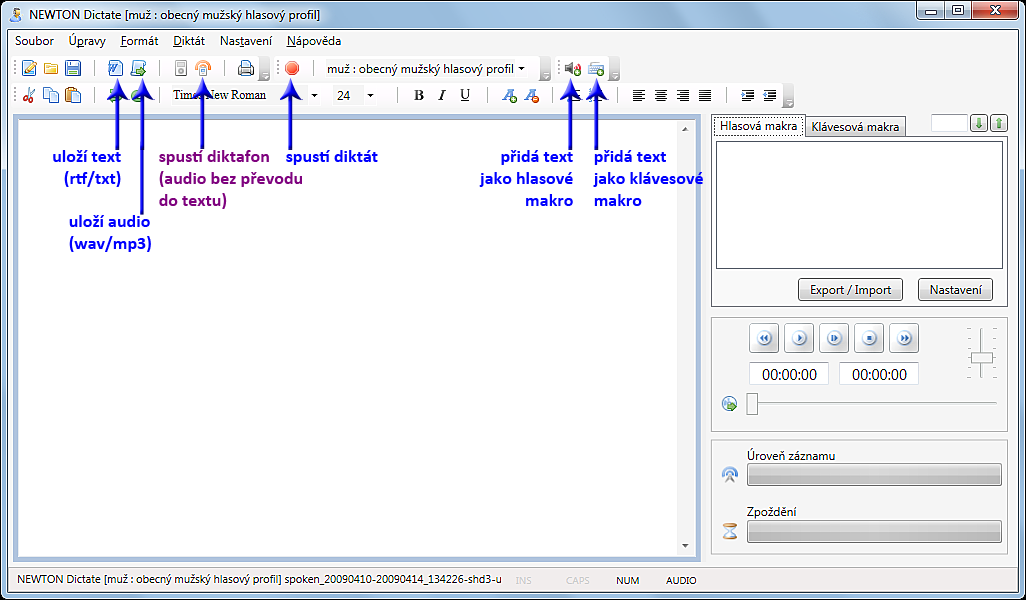Toggle italic formatting
Screen dimensions: 1026x600
[442, 96]
